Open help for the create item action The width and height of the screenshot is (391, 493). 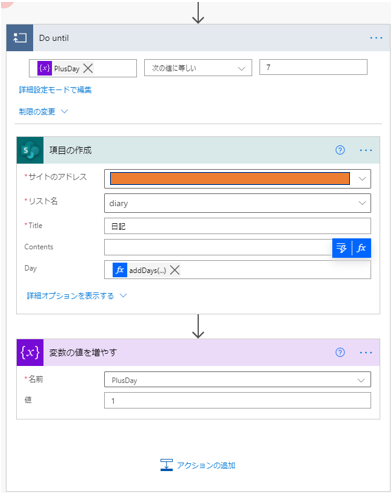coord(340,150)
